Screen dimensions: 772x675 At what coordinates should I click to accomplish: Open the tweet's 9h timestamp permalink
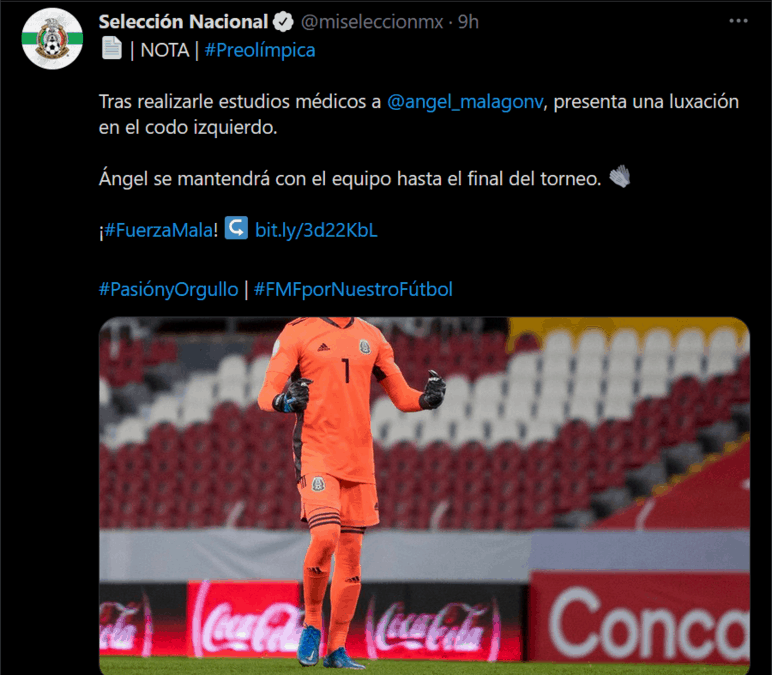click(x=468, y=22)
